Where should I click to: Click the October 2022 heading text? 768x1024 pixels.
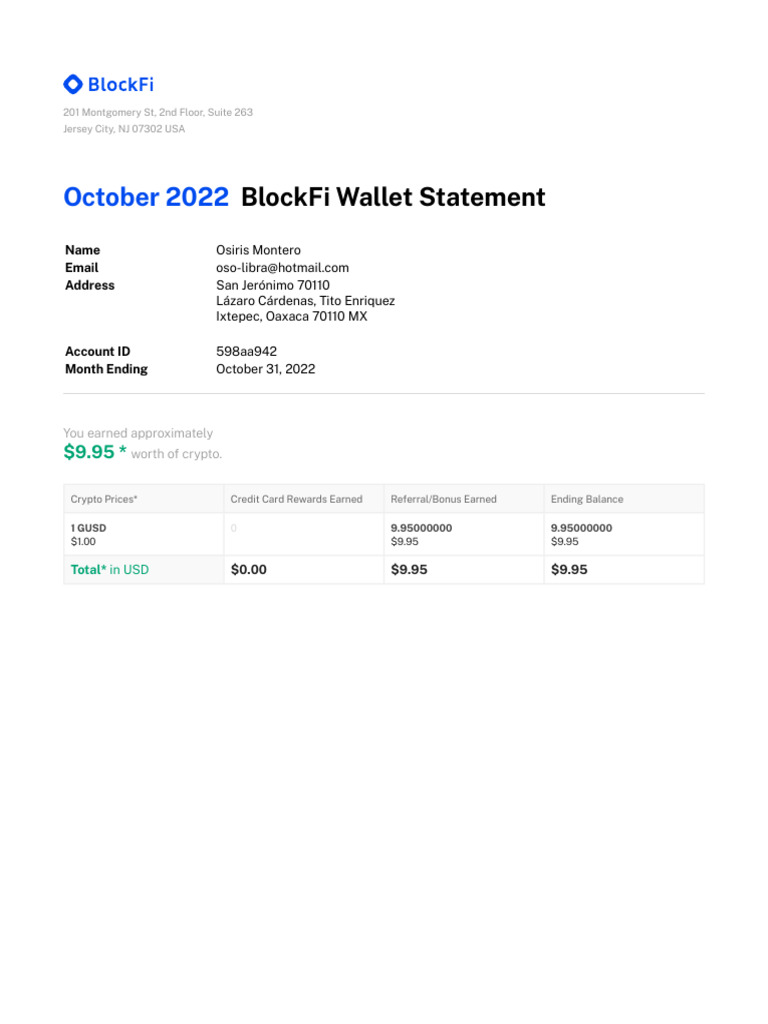pos(146,197)
